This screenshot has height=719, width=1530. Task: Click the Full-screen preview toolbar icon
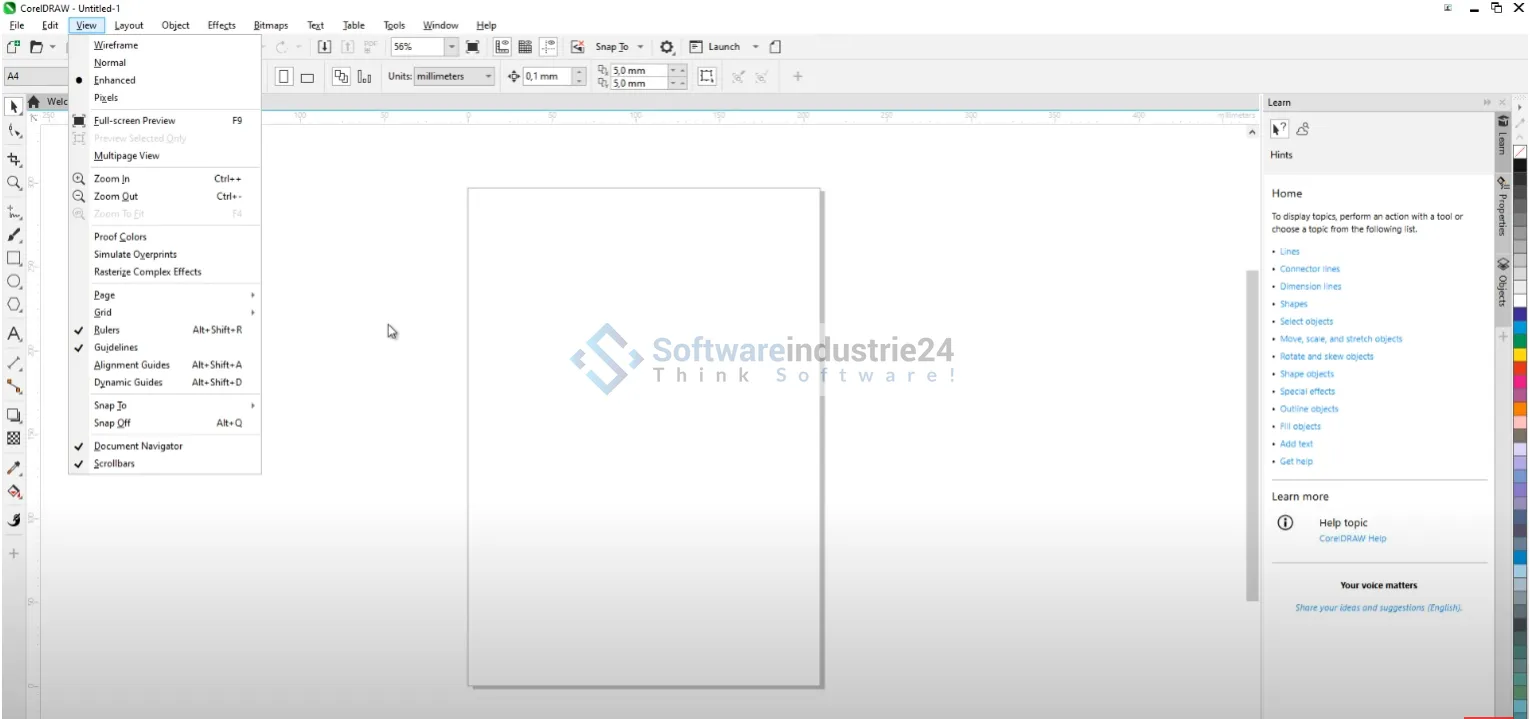coord(473,47)
